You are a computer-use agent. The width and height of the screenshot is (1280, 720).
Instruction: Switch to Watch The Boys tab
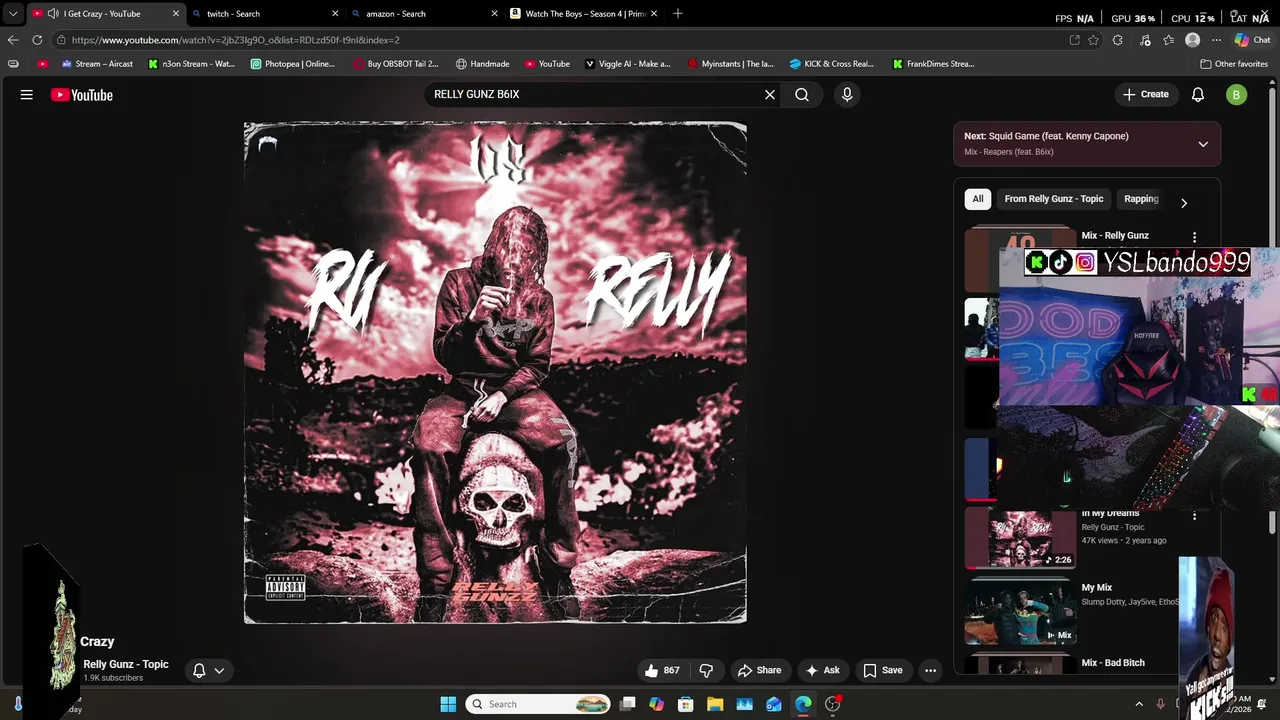point(584,14)
